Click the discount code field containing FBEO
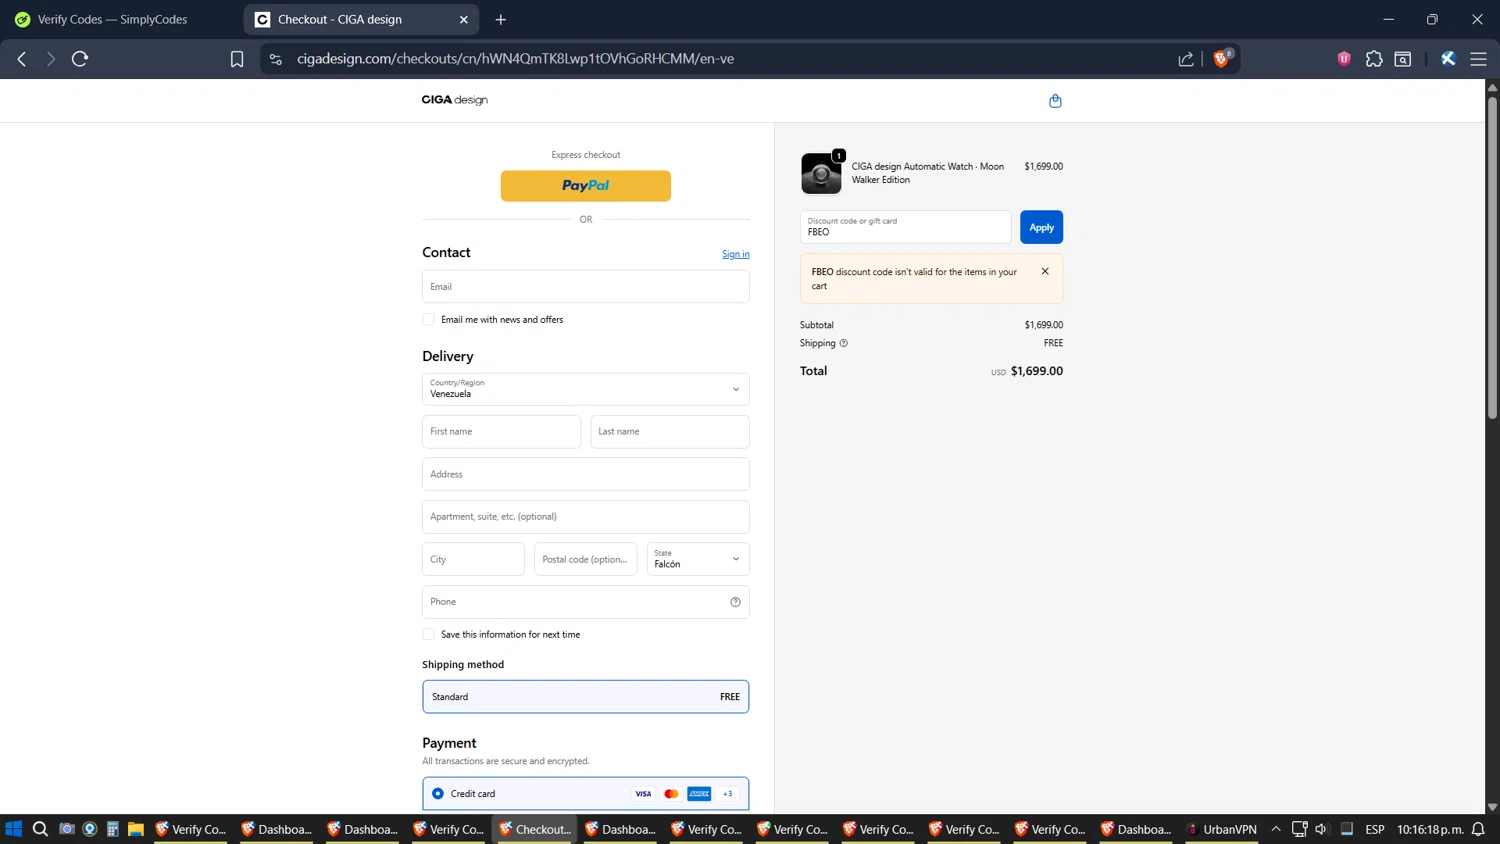This screenshot has height=844, width=1500. [905, 227]
